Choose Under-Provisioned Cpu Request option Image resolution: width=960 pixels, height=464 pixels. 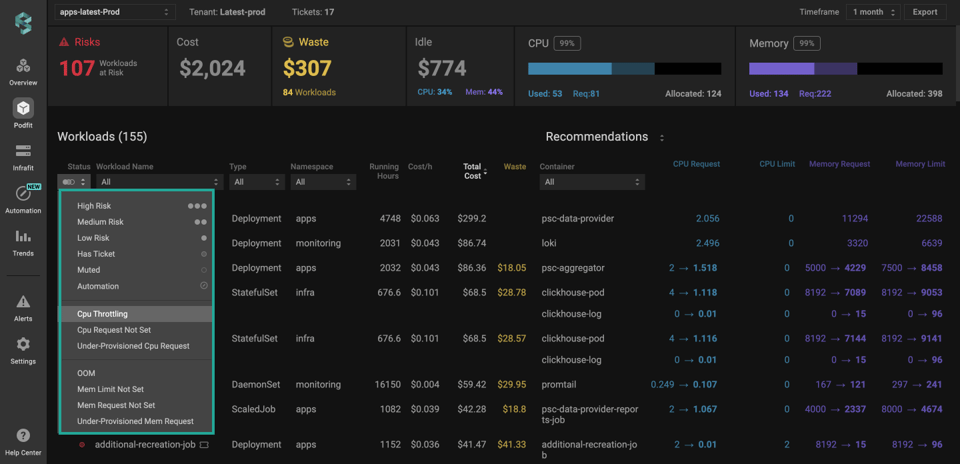click(135, 346)
